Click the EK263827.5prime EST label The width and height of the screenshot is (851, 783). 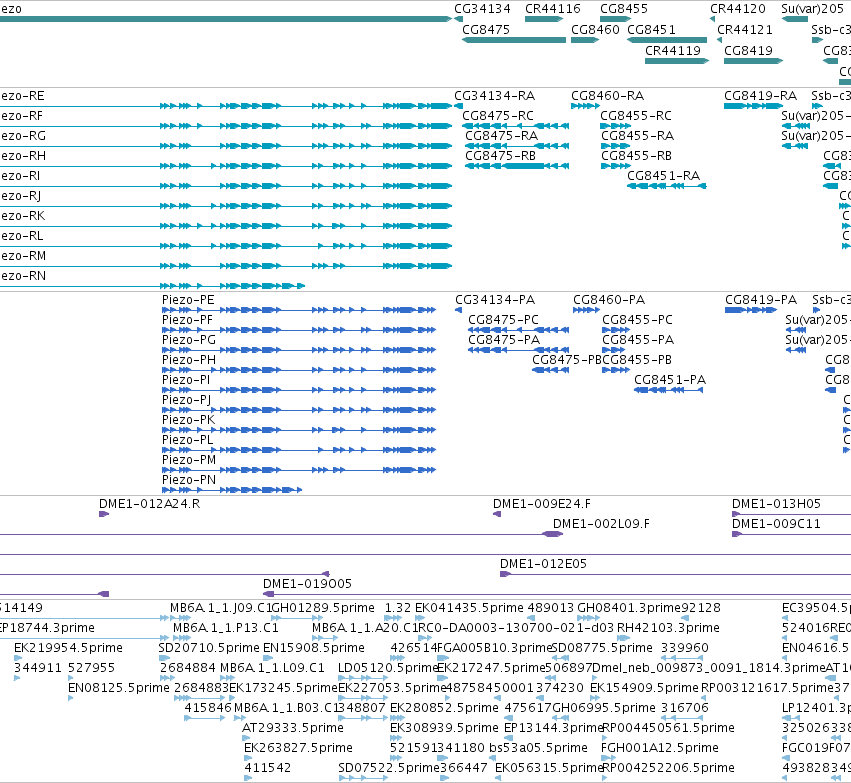[x=298, y=748]
